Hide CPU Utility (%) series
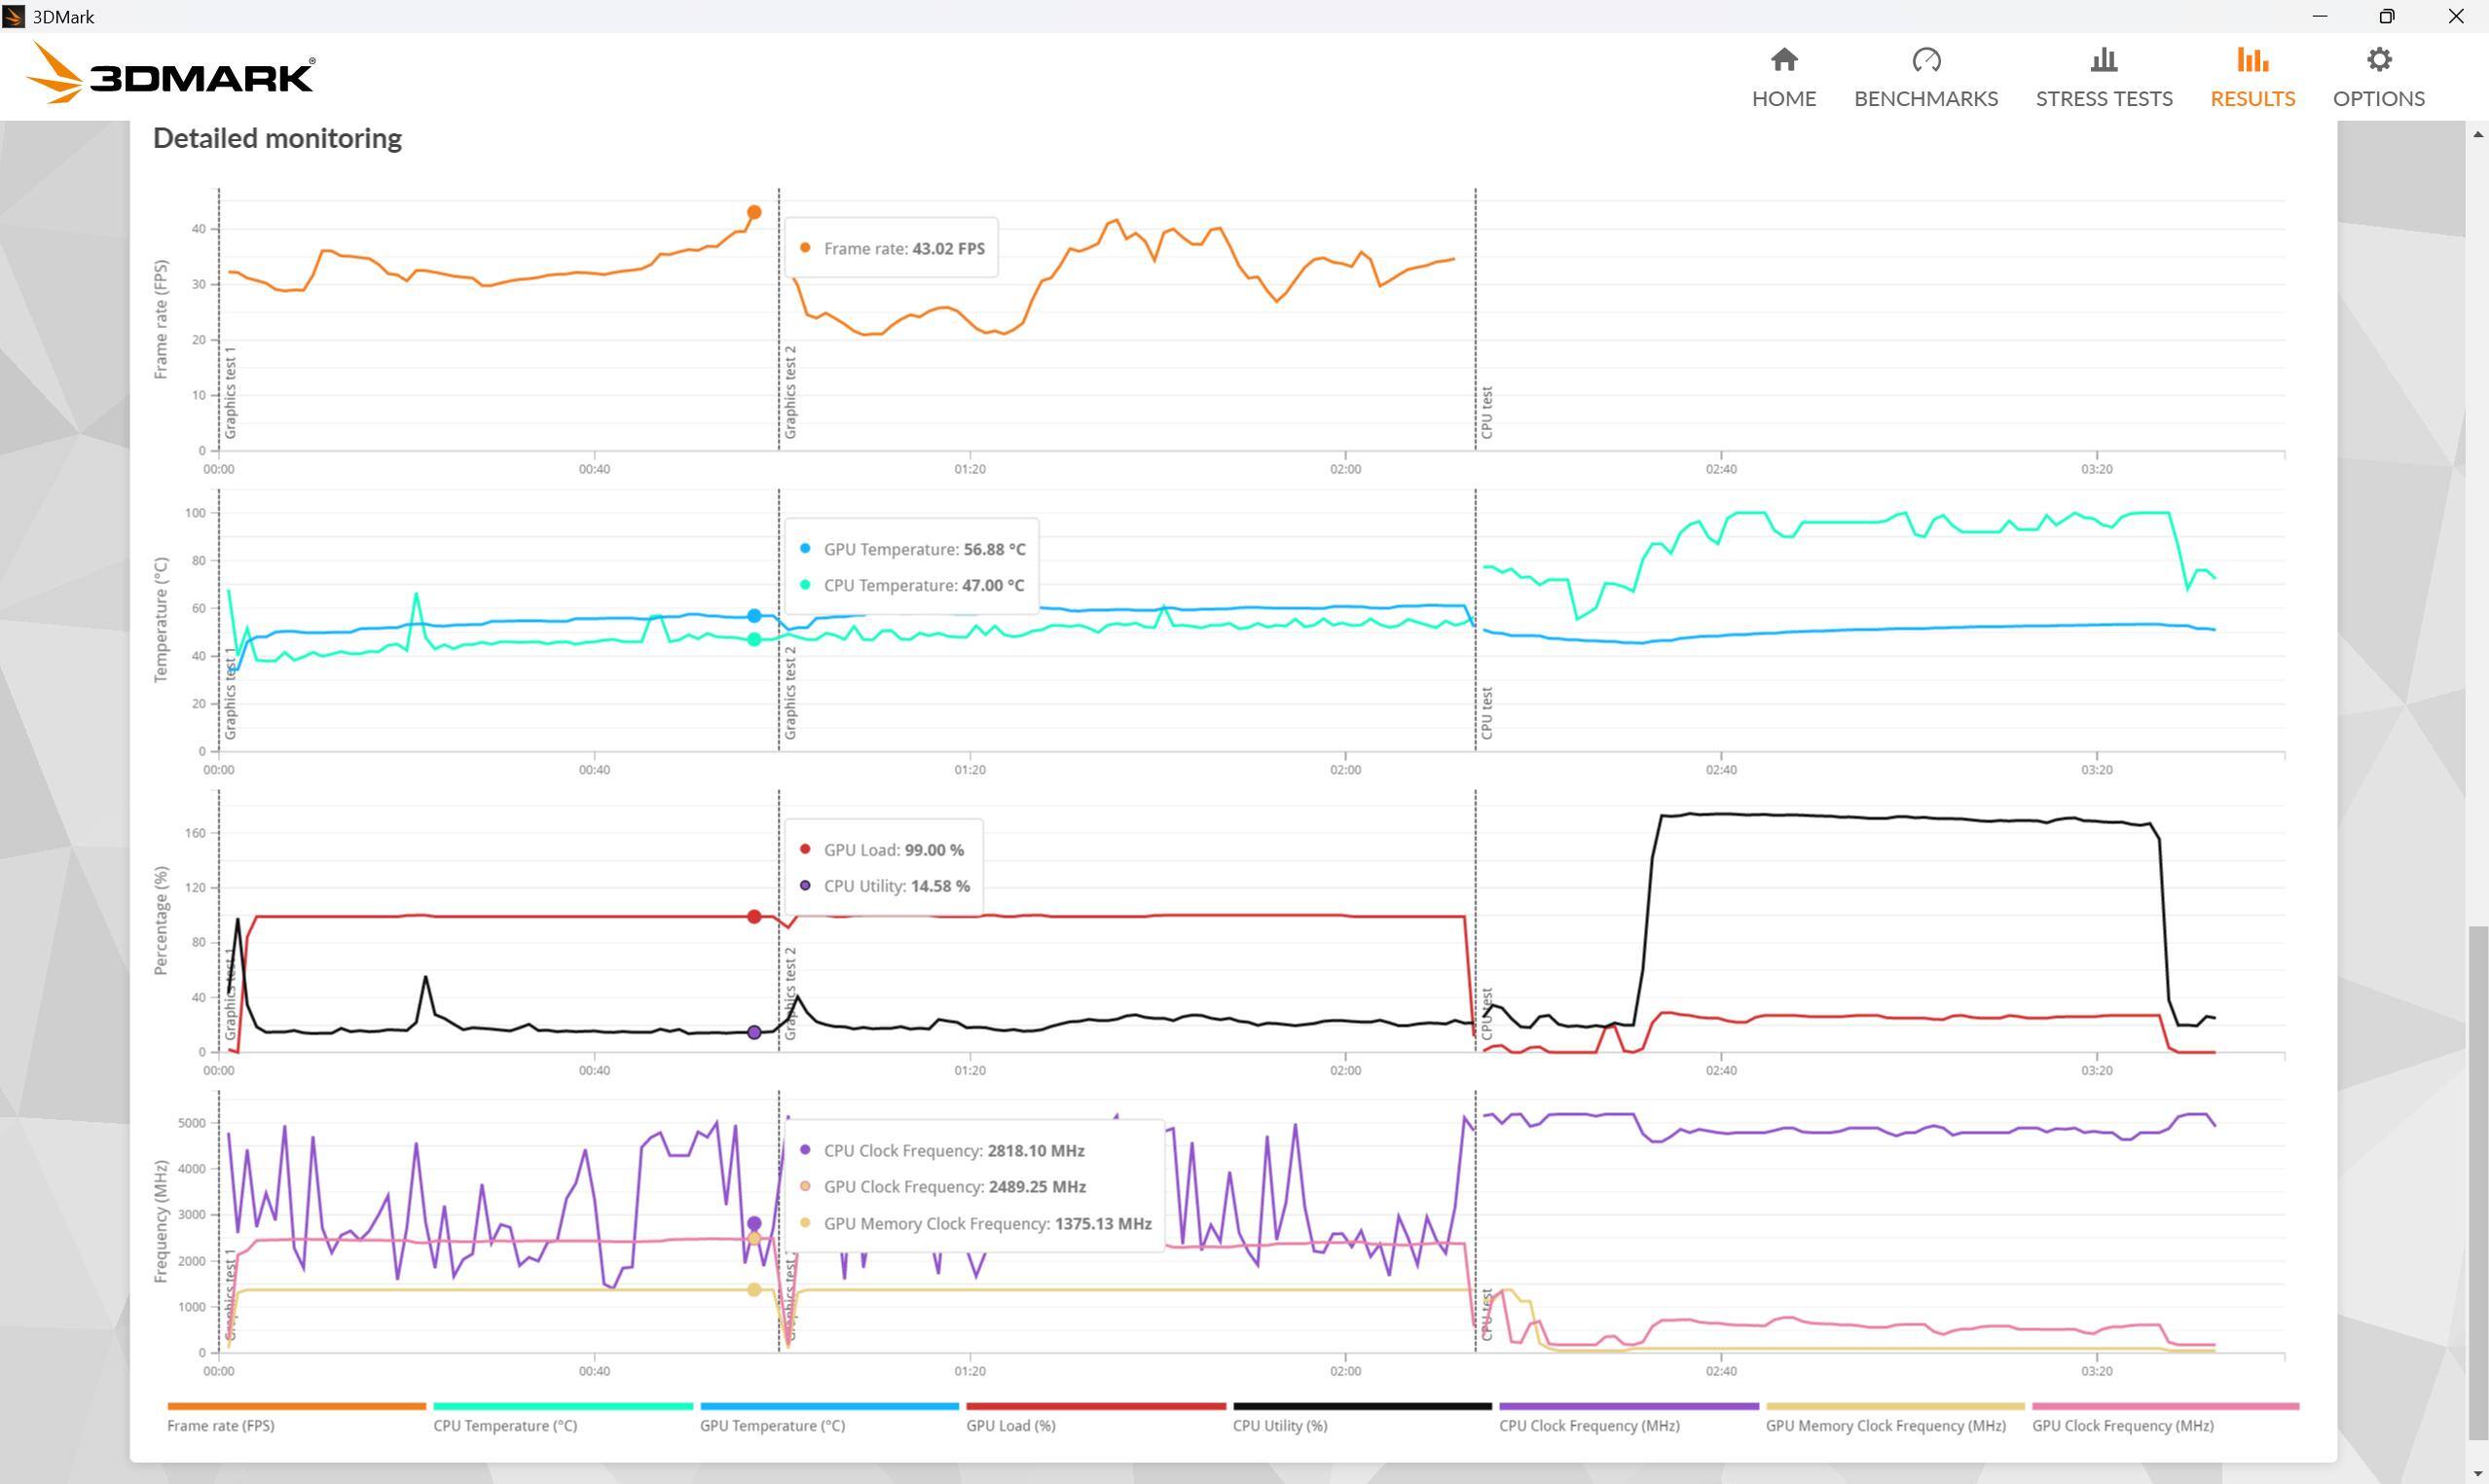This screenshot has width=2489, height=1484. (x=1280, y=1425)
